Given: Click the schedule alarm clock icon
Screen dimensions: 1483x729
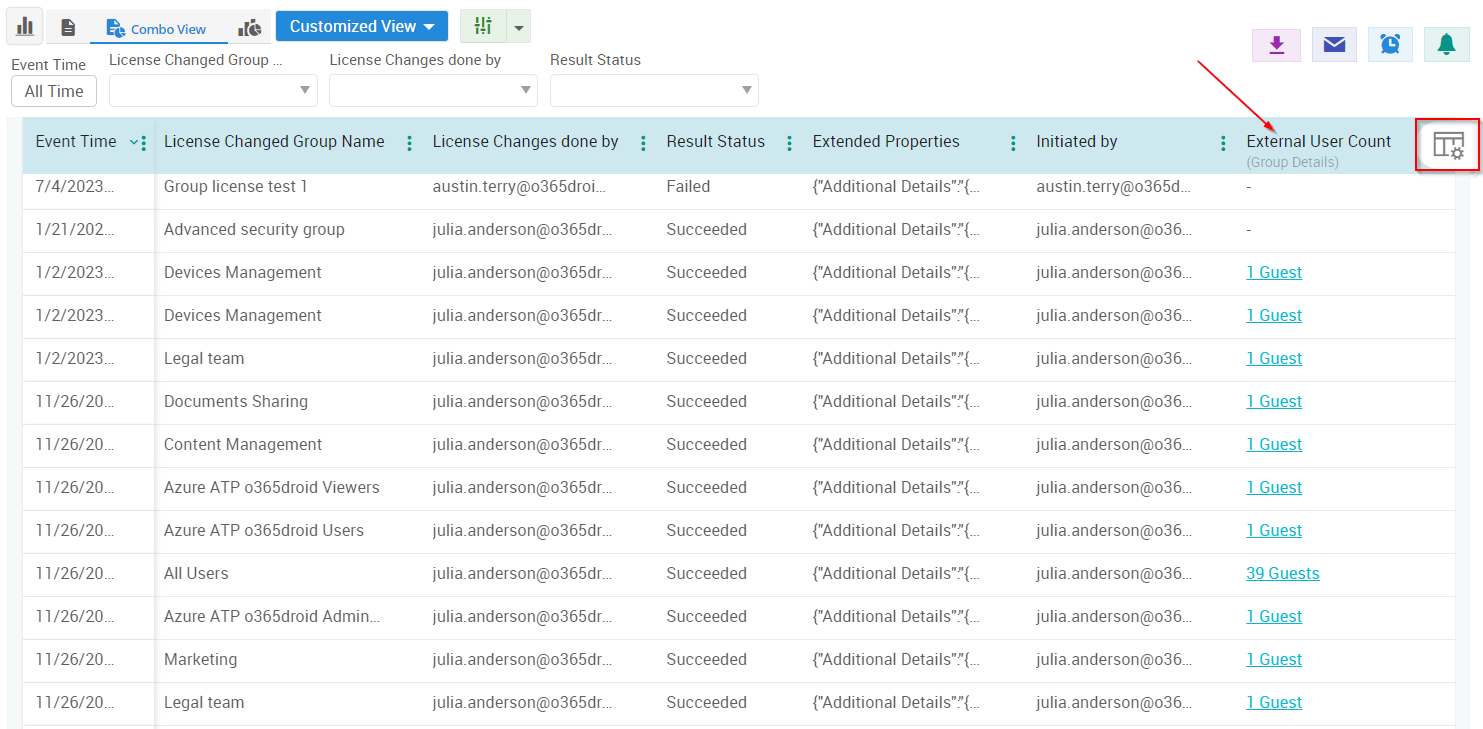Looking at the screenshot, I should click(1390, 44).
